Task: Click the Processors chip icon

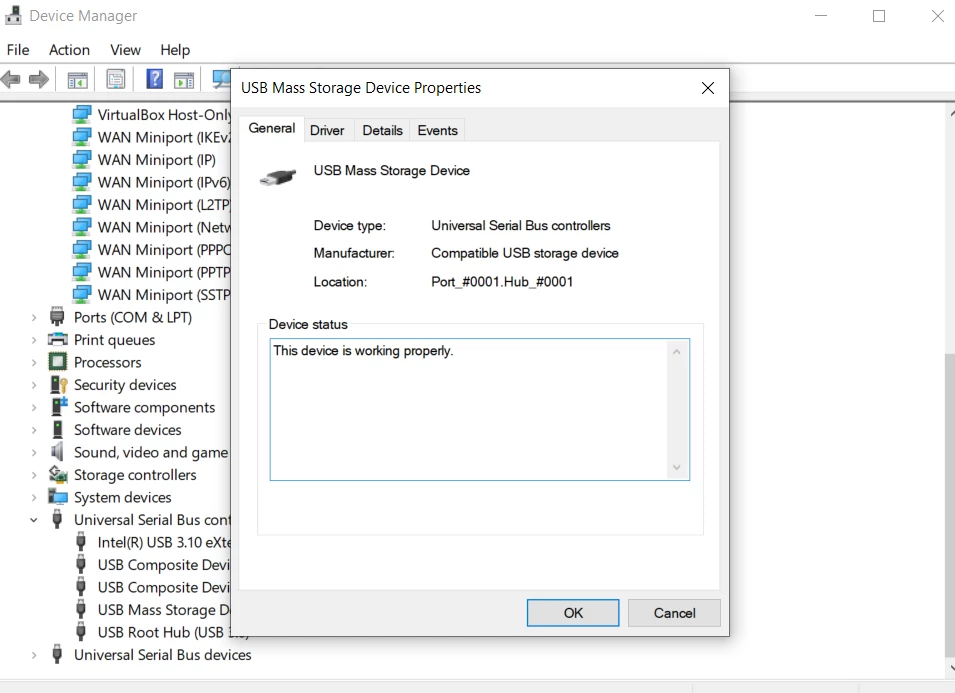Action: [57, 362]
